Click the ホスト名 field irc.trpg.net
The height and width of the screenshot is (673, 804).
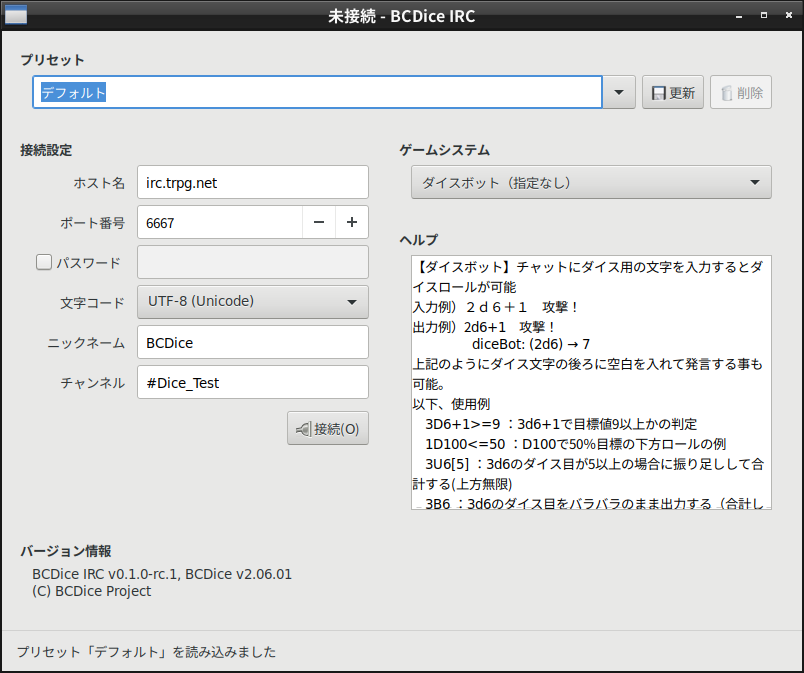(x=253, y=182)
